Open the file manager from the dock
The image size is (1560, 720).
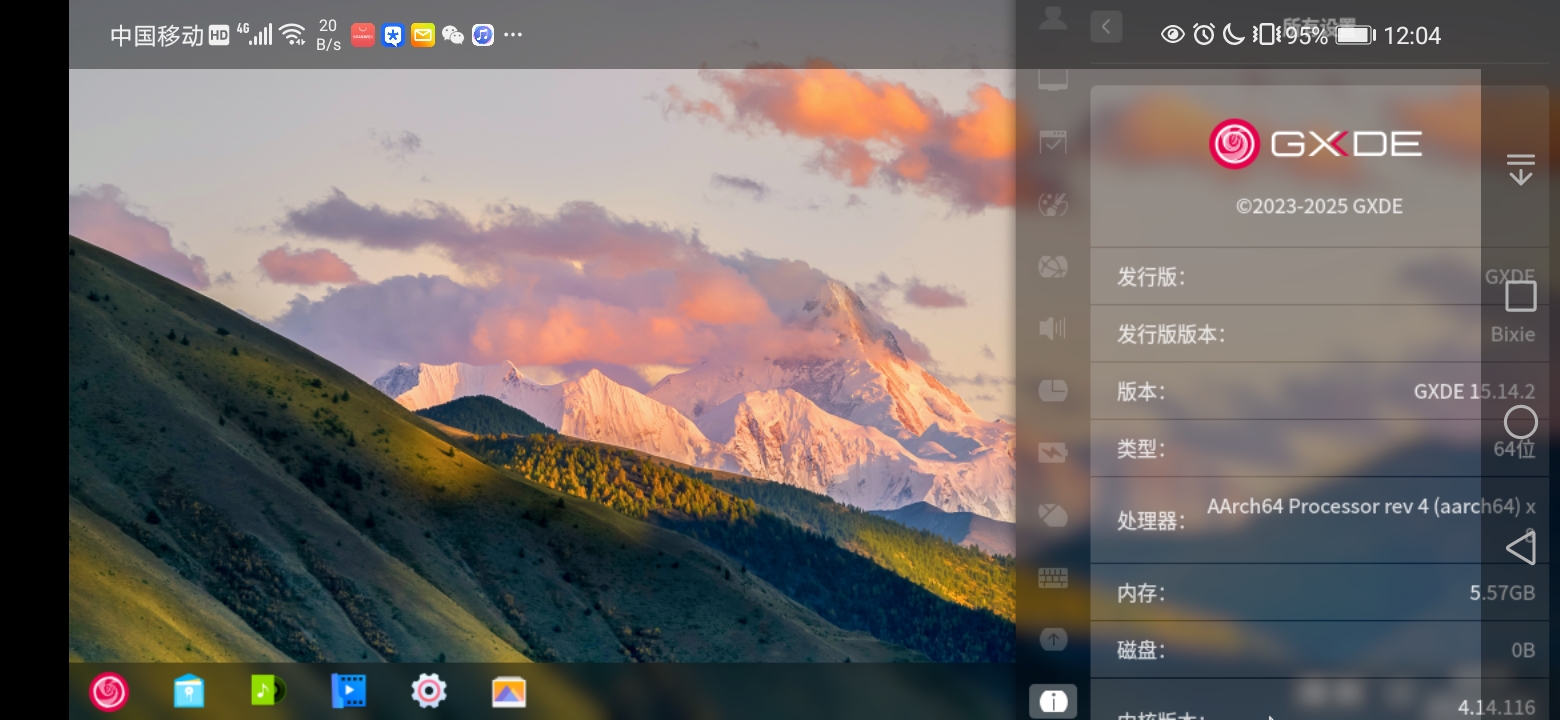189,691
